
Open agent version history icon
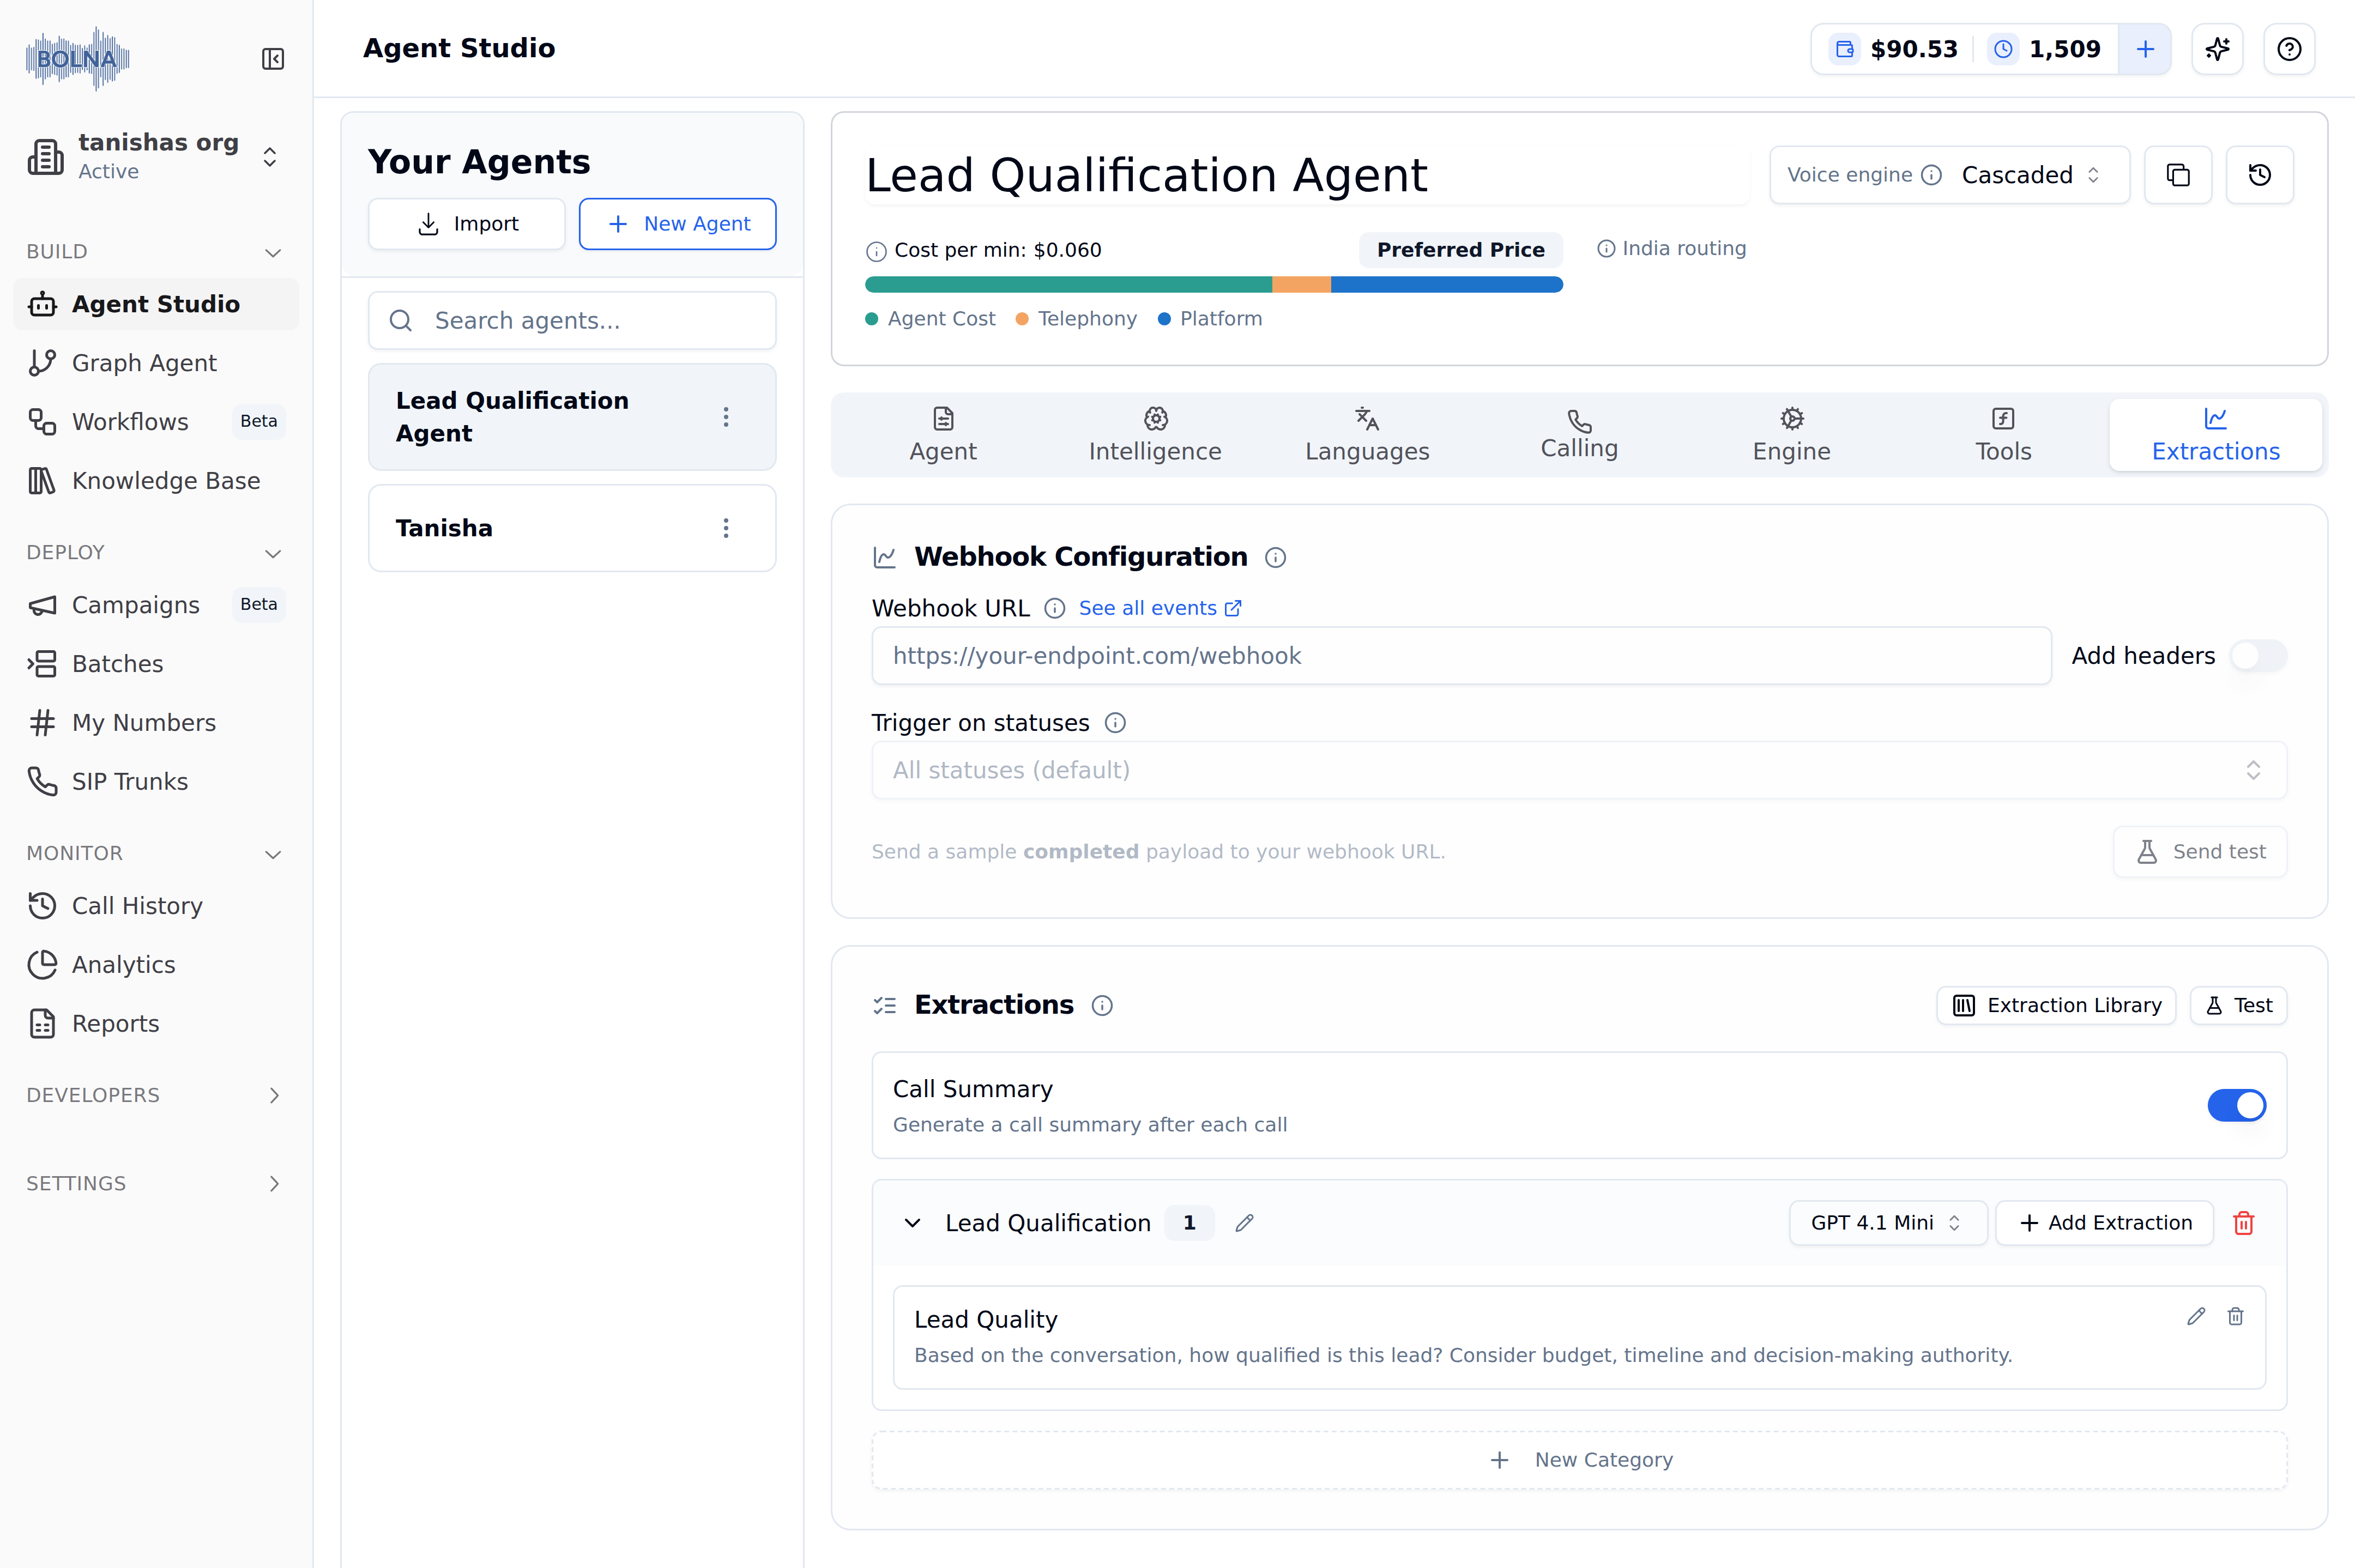click(x=2259, y=175)
